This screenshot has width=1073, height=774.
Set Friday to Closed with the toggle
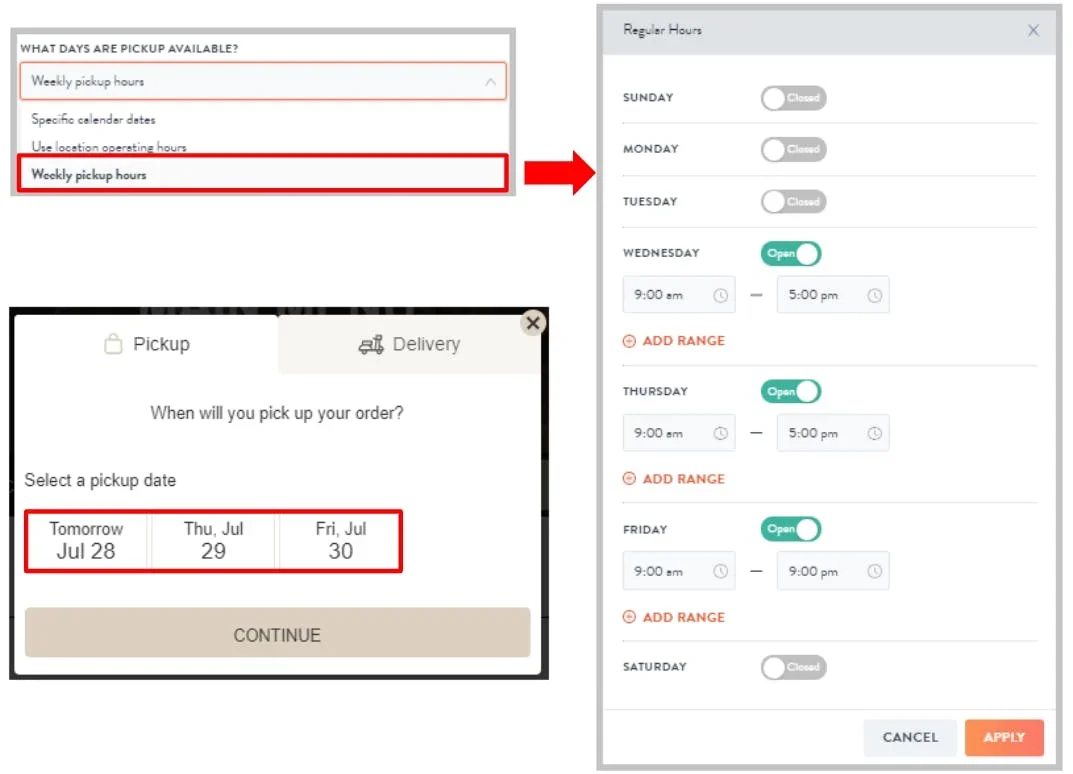click(790, 529)
